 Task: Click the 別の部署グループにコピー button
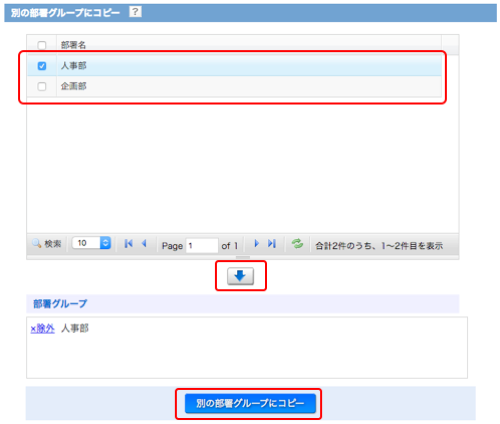[250, 403]
